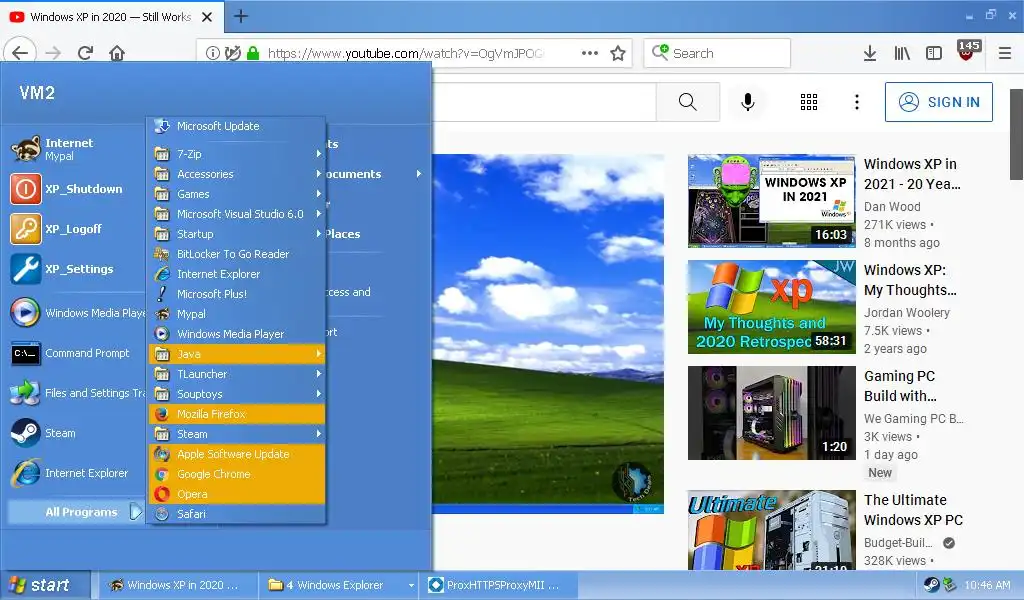Screen dimensions: 1024x600
Task: Click the YouTube search magnifier button
Action: click(x=688, y=102)
